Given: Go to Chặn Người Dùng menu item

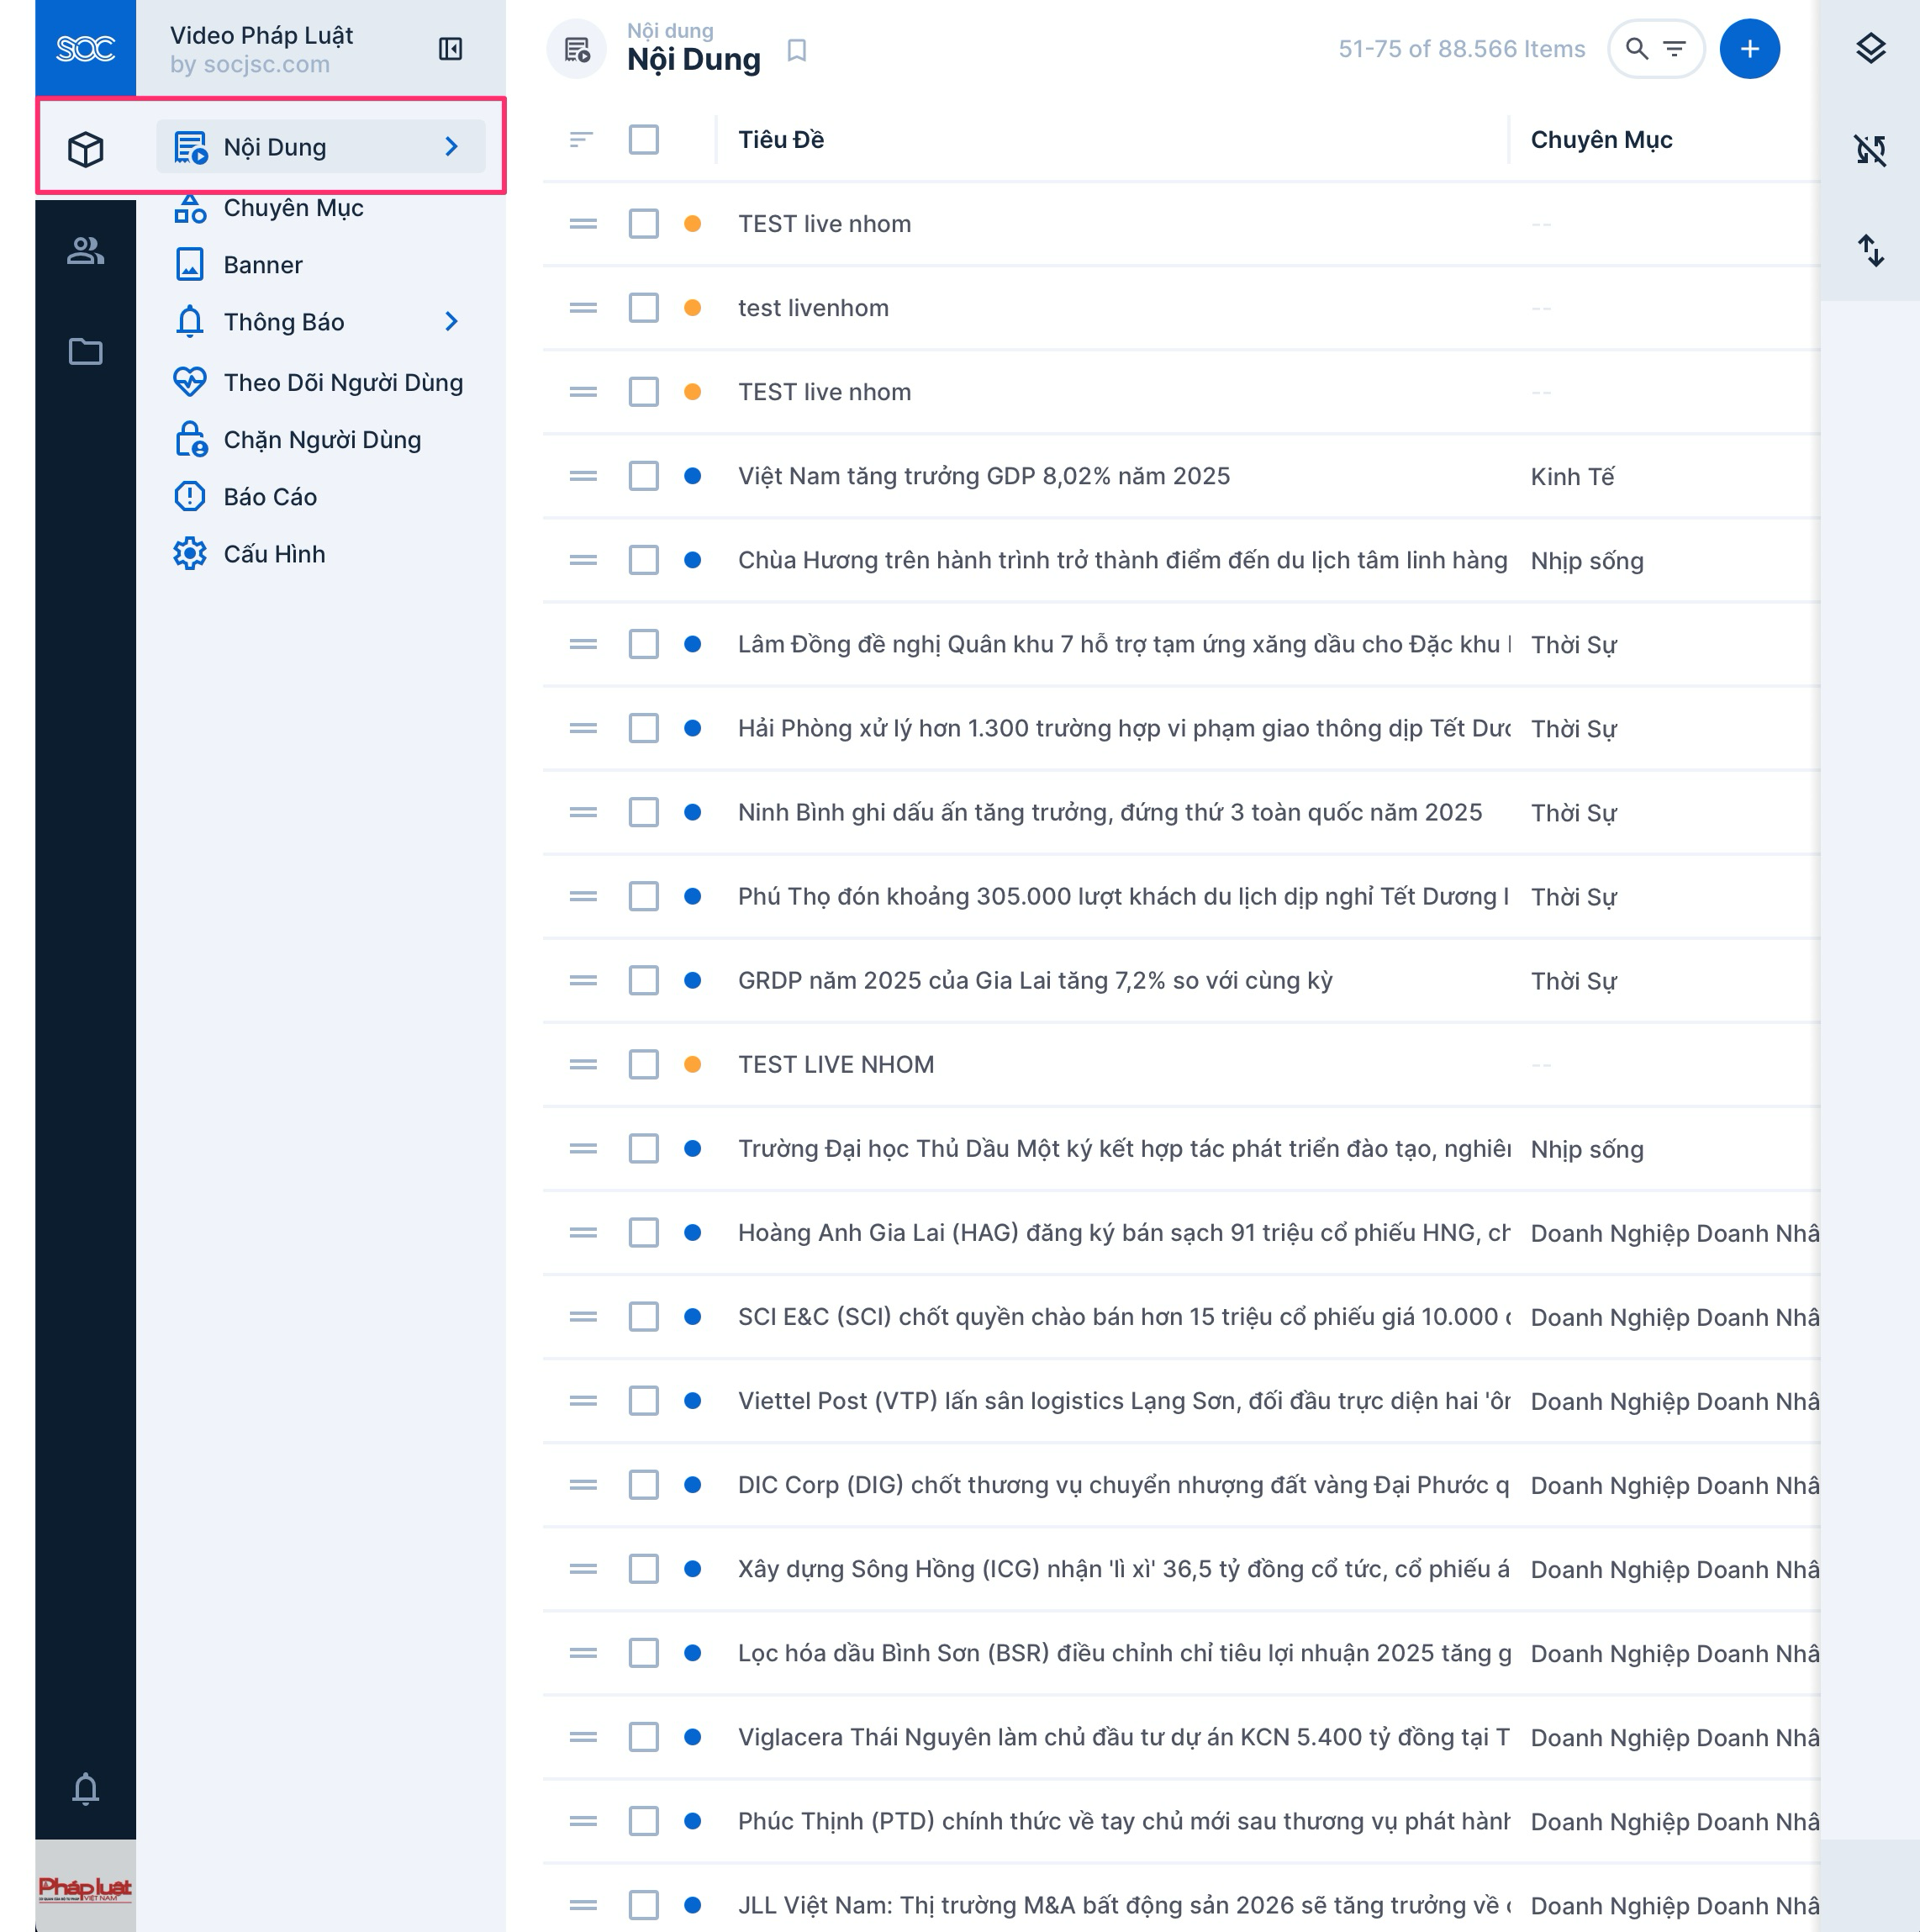Looking at the screenshot, I should 322,440.
